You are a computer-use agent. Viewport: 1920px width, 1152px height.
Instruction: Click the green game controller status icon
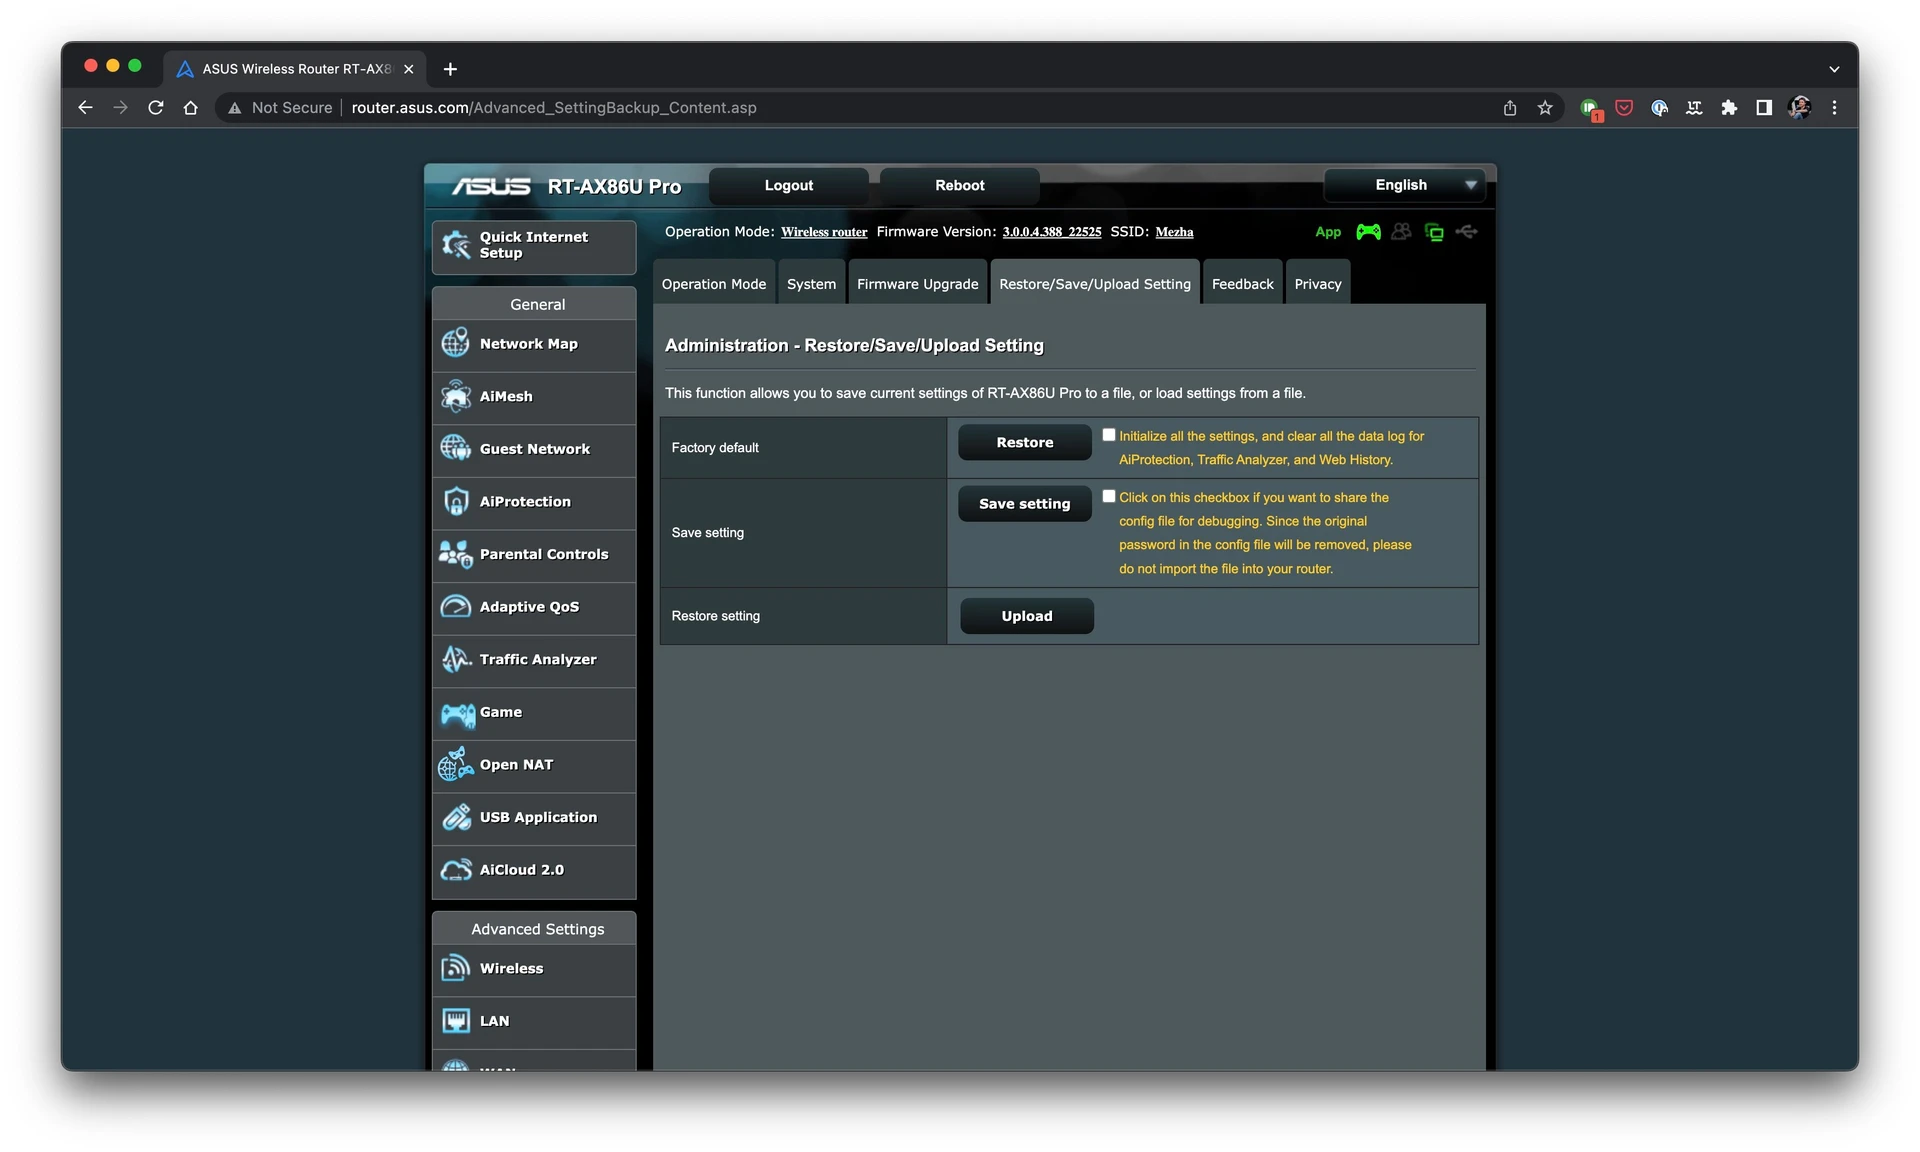tap(1368, 232)
